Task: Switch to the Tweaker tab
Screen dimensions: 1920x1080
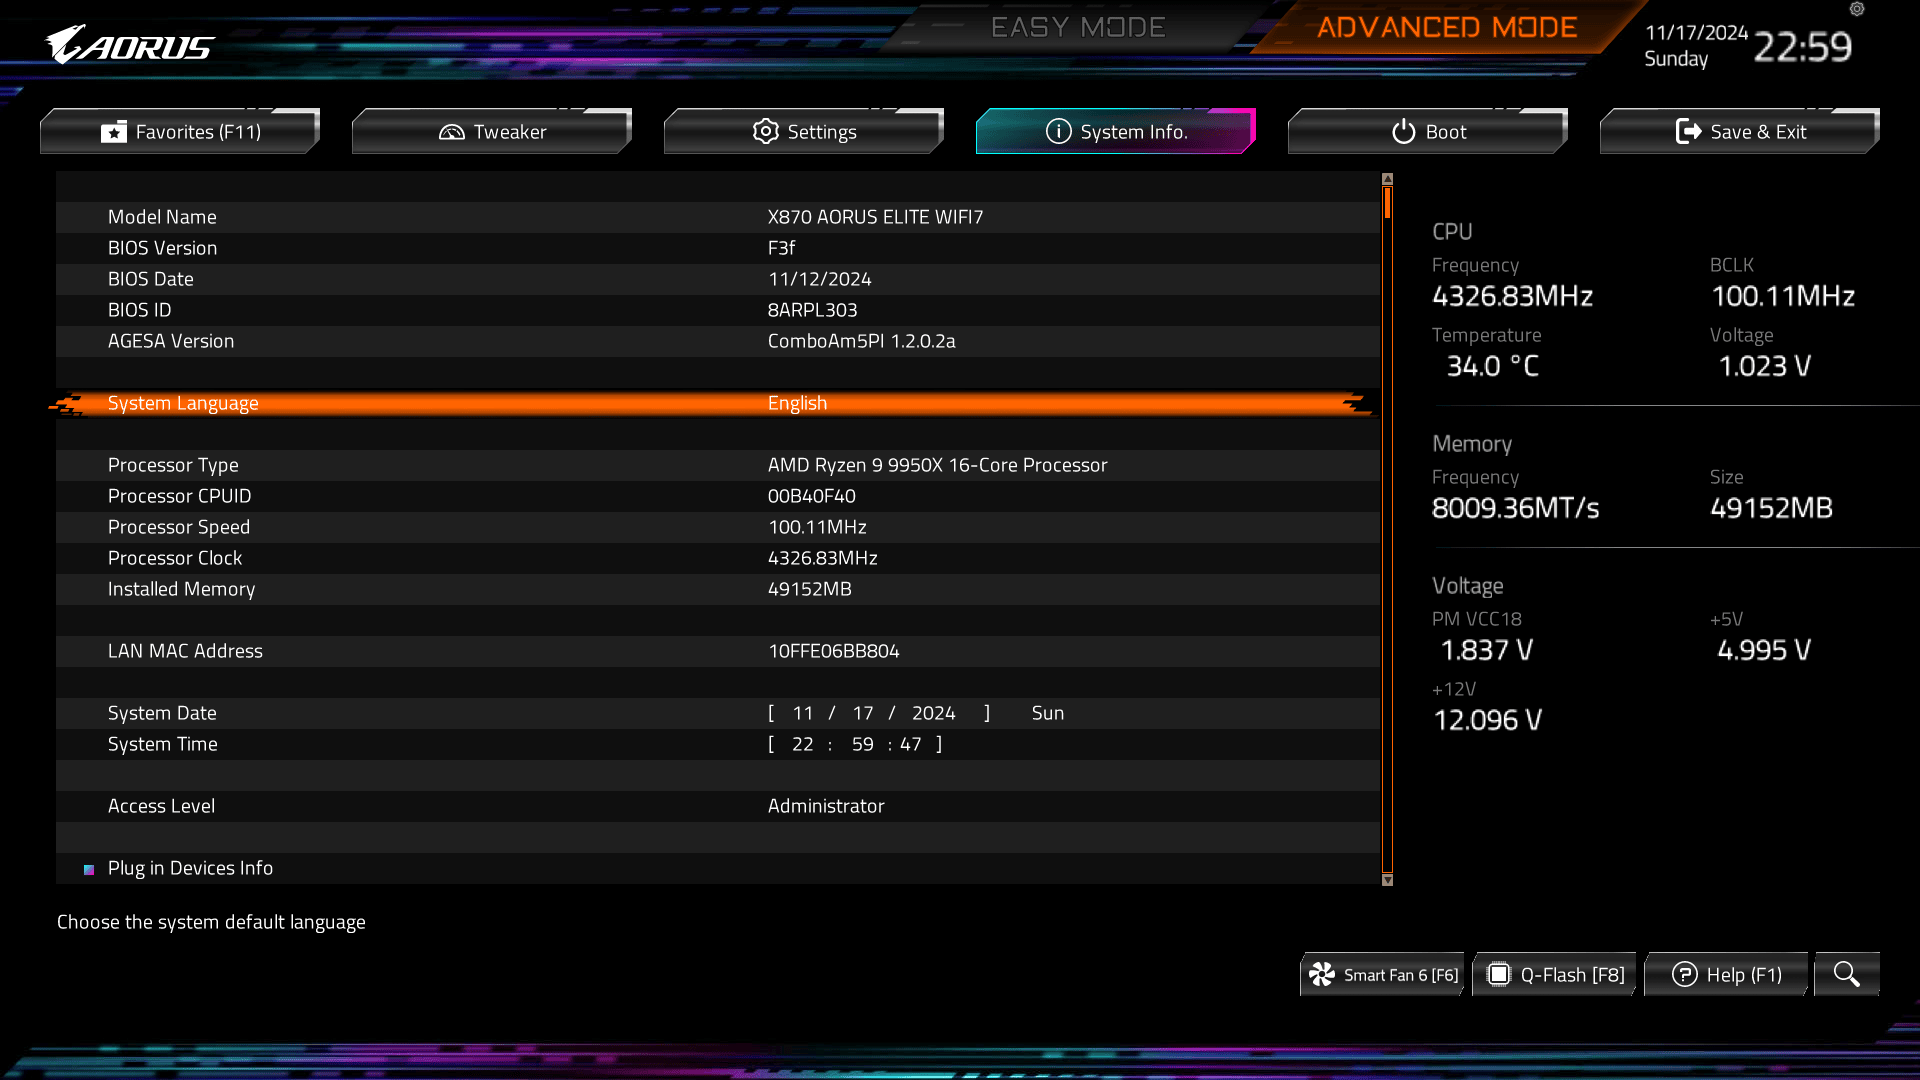Action: [492, 131]
